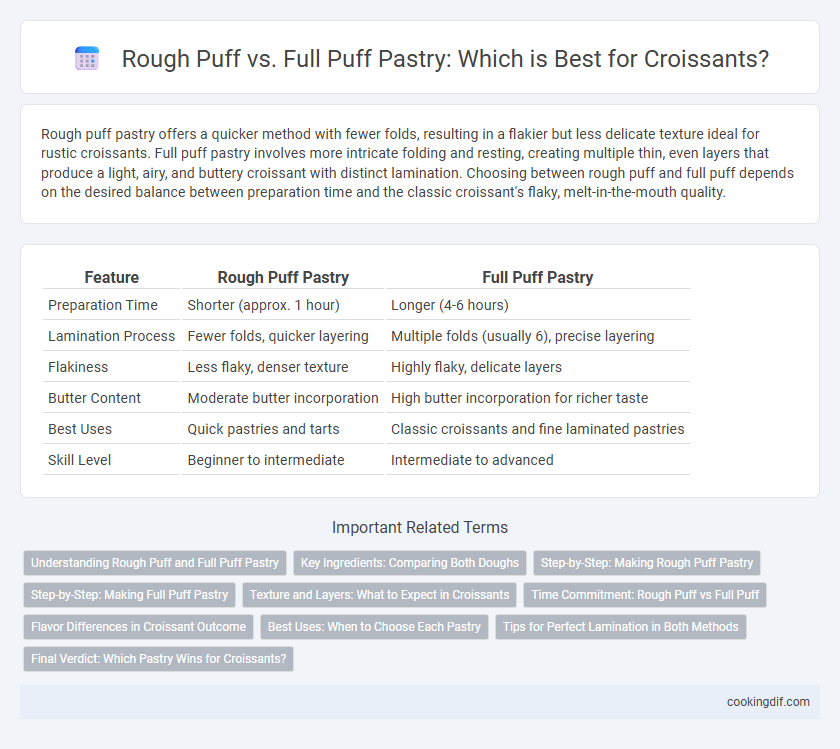Select 'Key Ingredients: Comparing Both Doughs' tag
Viewport: 840px width, 749px height.
pyautogui.click(x=410, y=563)
